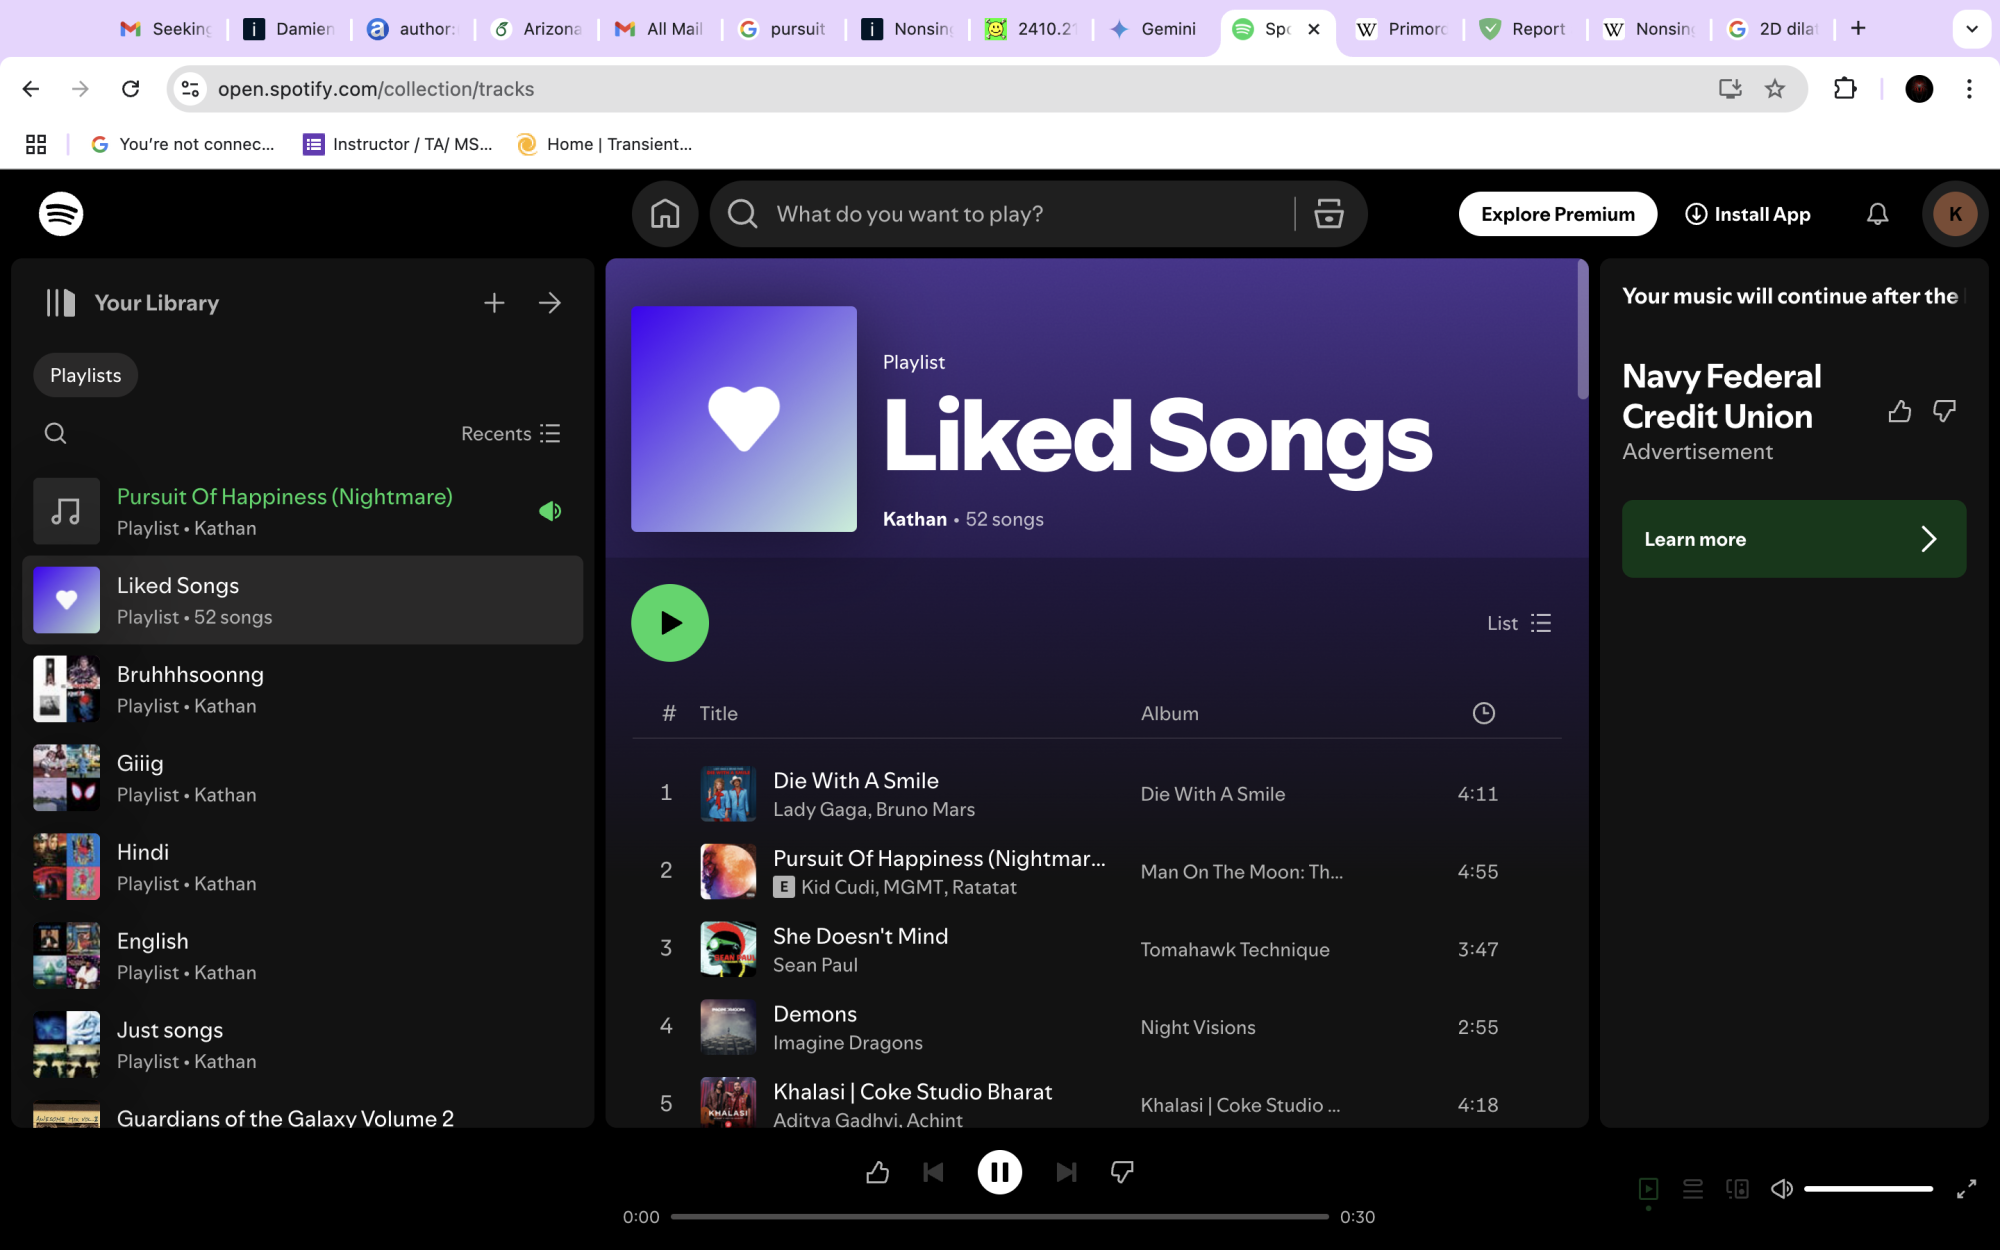Click Learn more on the ad
2000x1250 pixels.
coord(1793,538)
